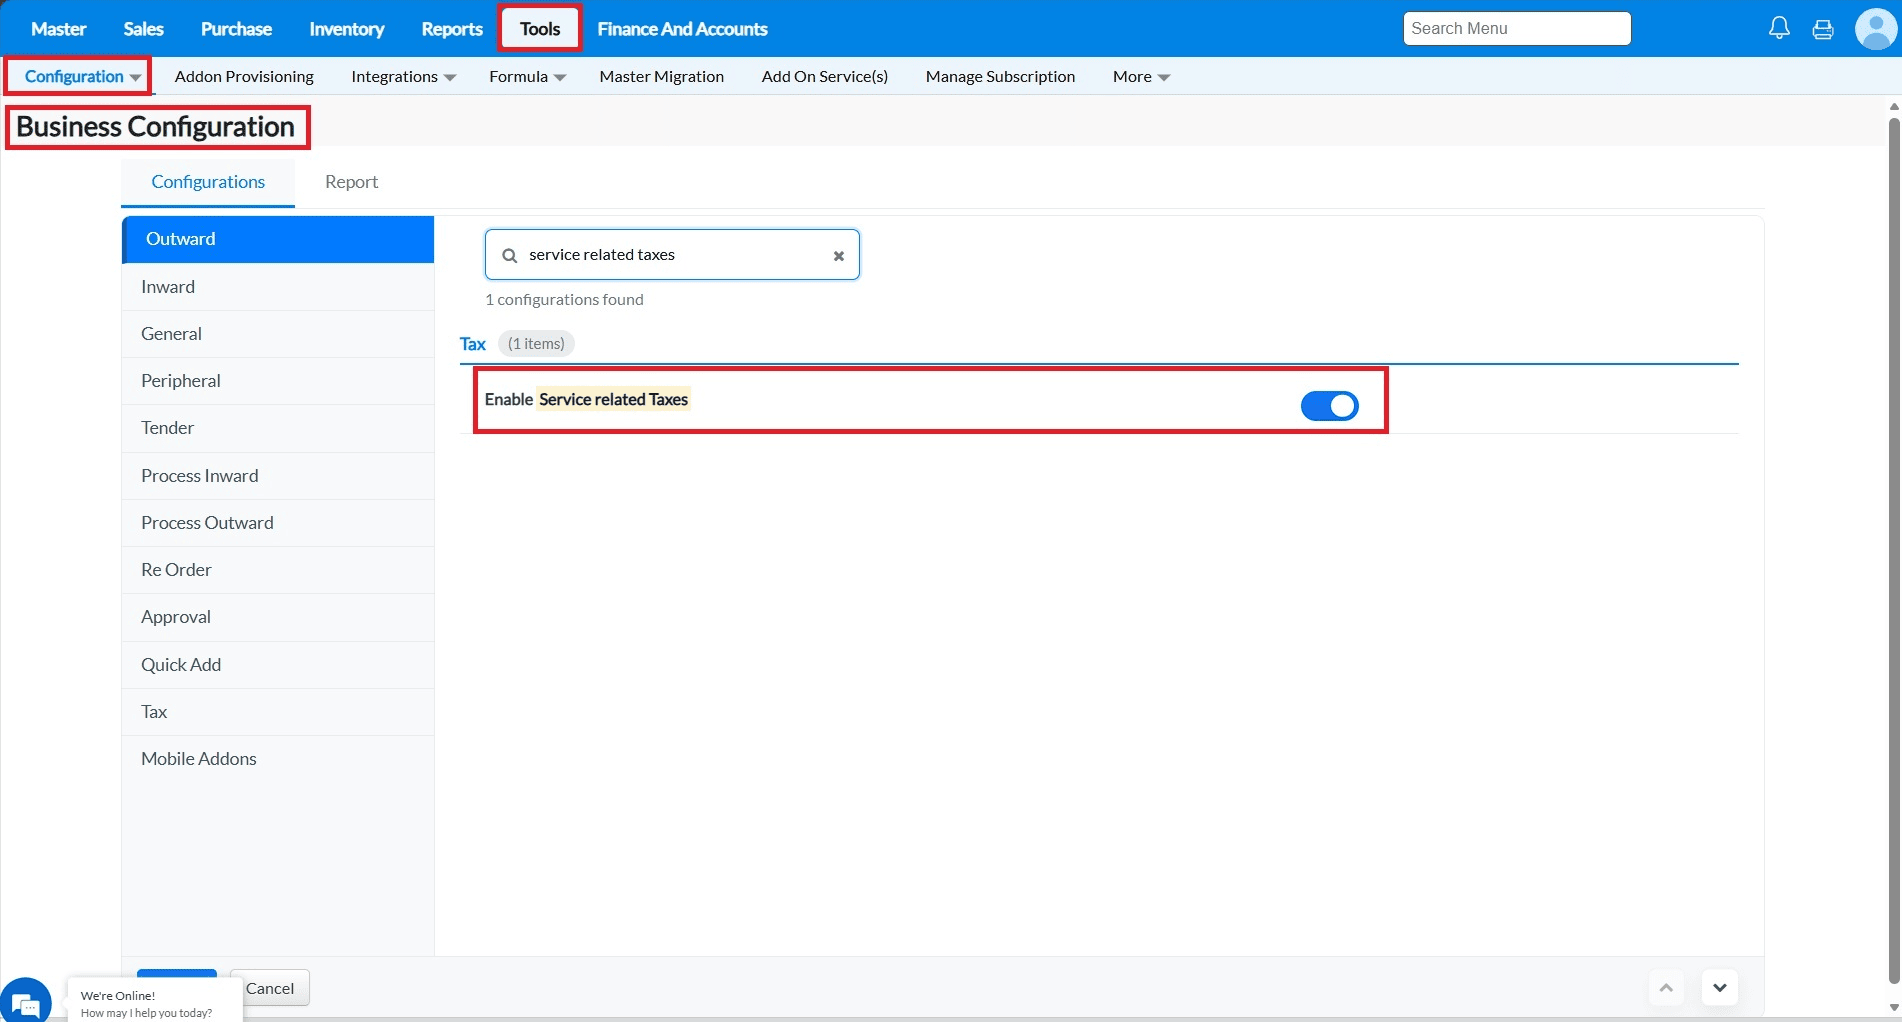1902x1022 pixels.
Task: Open the user profile avatar
Action: point(1875,28)
